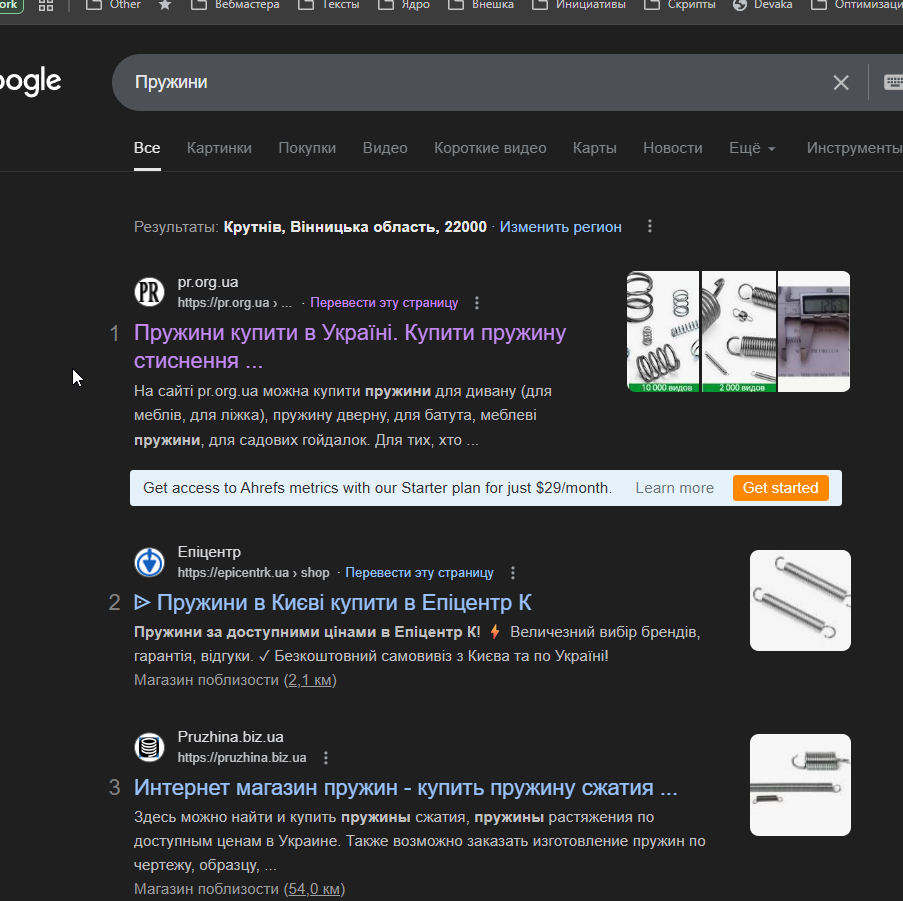Click the Епіцентр springs thumbnail image

800,600
